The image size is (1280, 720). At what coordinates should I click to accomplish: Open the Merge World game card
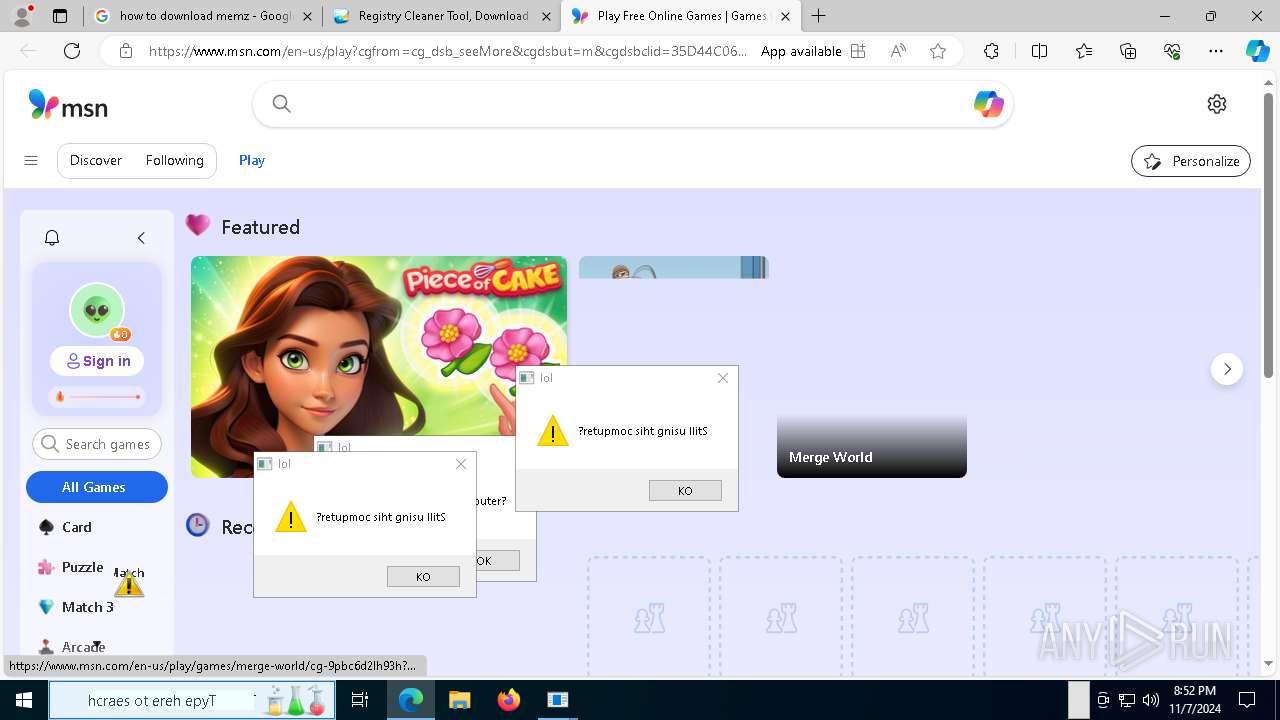coord(872,447)
